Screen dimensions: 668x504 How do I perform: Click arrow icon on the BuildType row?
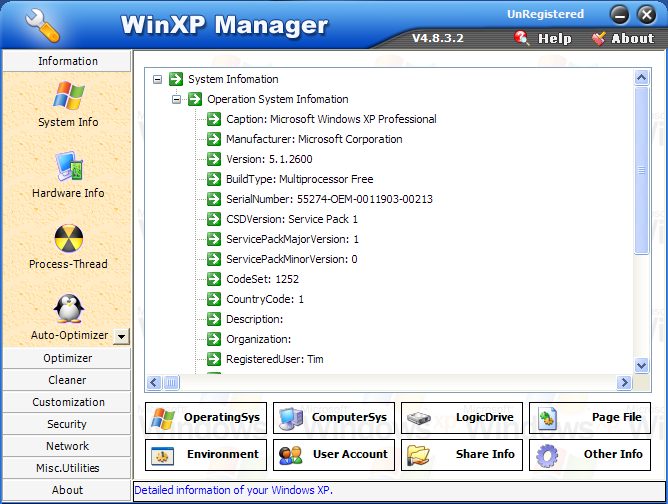coord(214,179)
